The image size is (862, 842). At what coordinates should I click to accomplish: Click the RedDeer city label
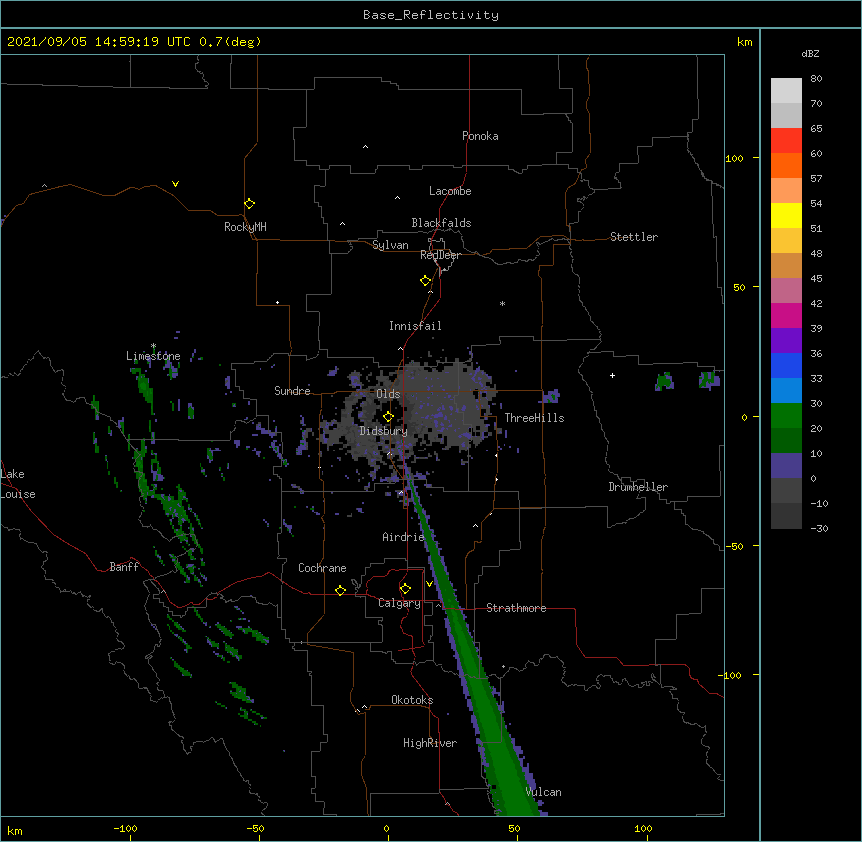[440, 255]
